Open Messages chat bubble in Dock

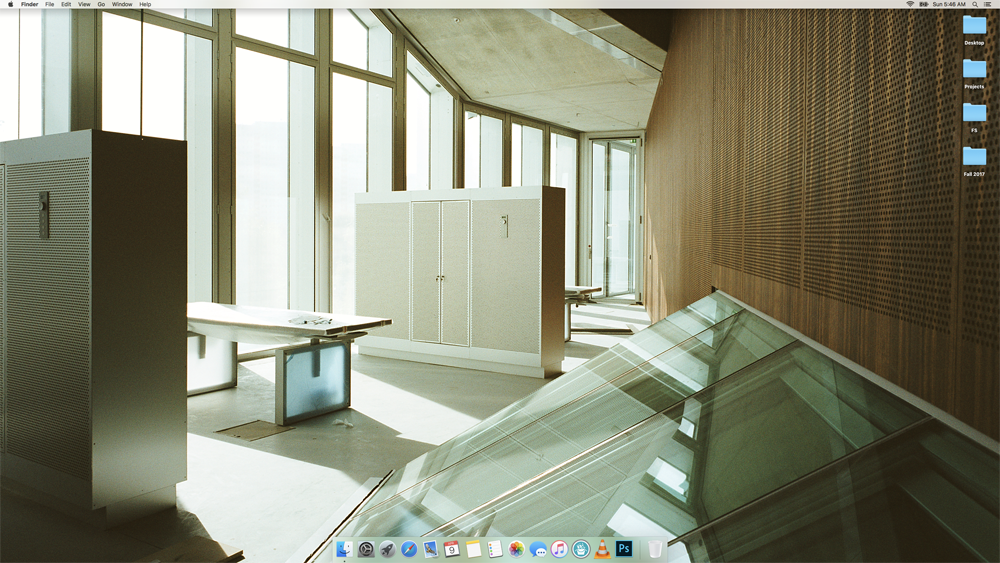pos(538,549)
